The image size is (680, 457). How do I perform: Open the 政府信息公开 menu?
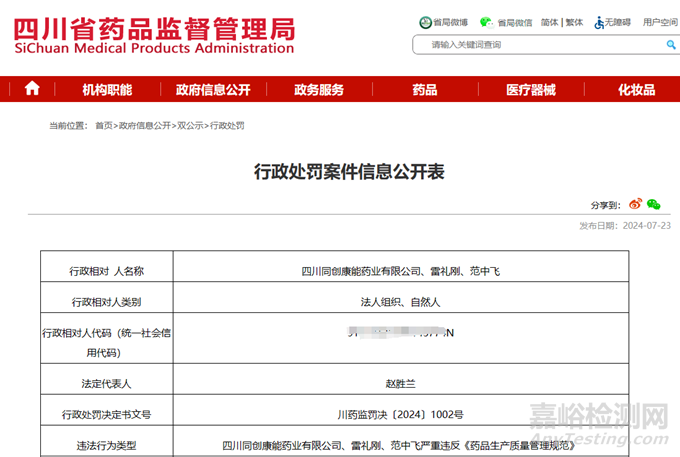(212, 89)
